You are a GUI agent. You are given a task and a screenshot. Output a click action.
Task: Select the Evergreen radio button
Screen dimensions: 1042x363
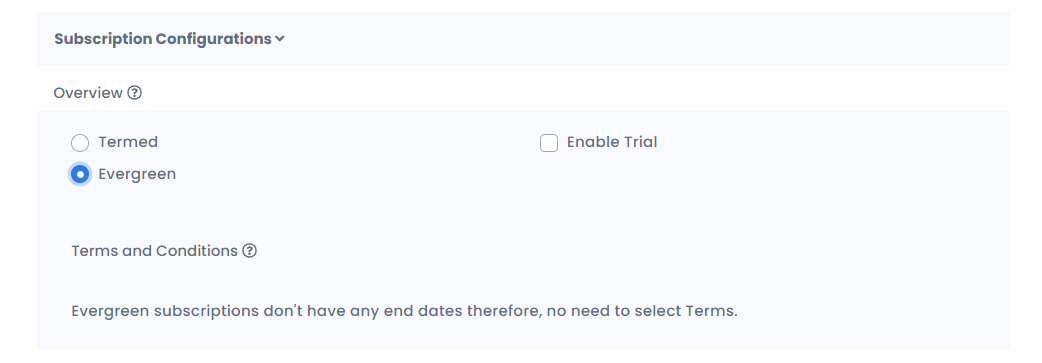tap(80, 175)
